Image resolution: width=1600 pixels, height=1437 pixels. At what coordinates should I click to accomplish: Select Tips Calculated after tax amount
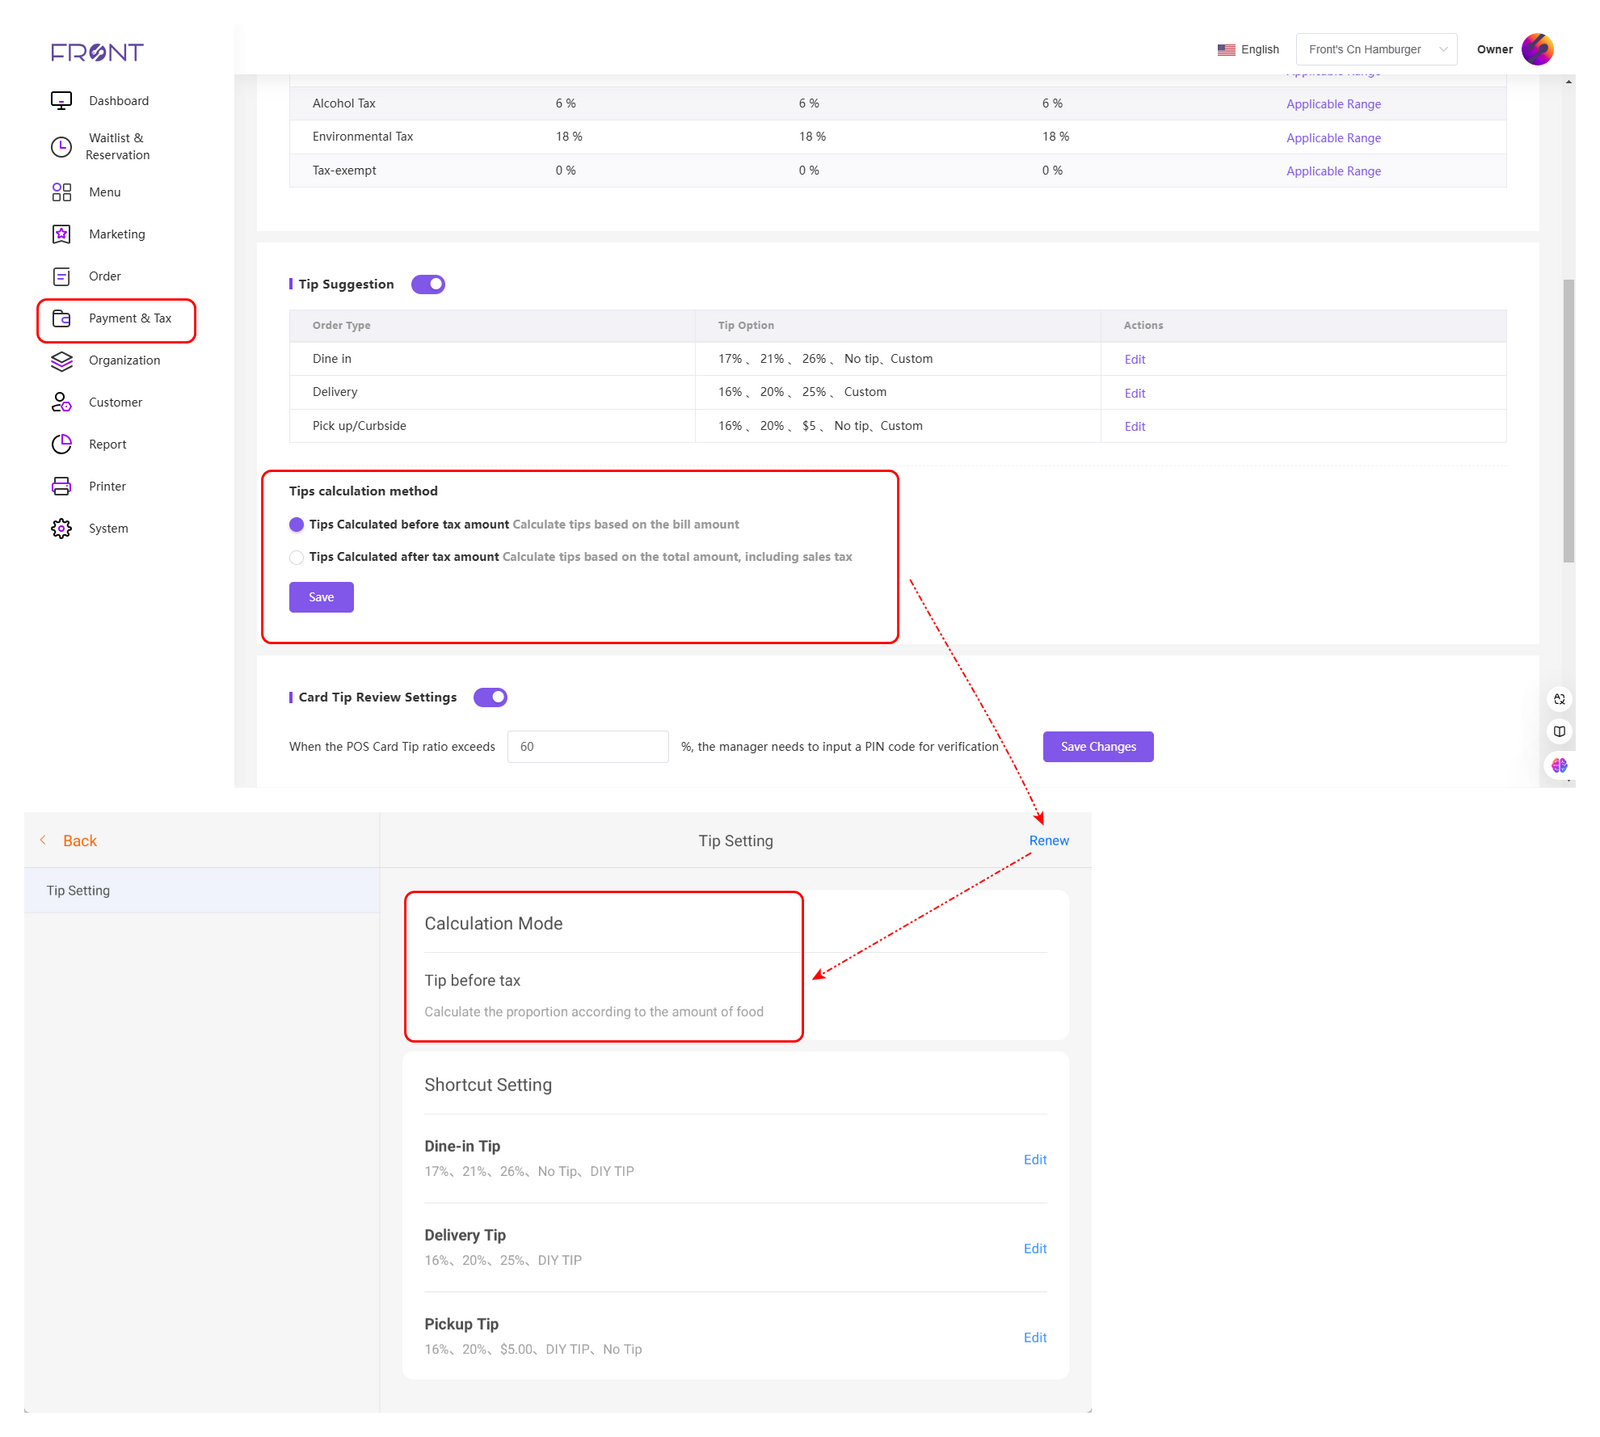click(297, 558)
